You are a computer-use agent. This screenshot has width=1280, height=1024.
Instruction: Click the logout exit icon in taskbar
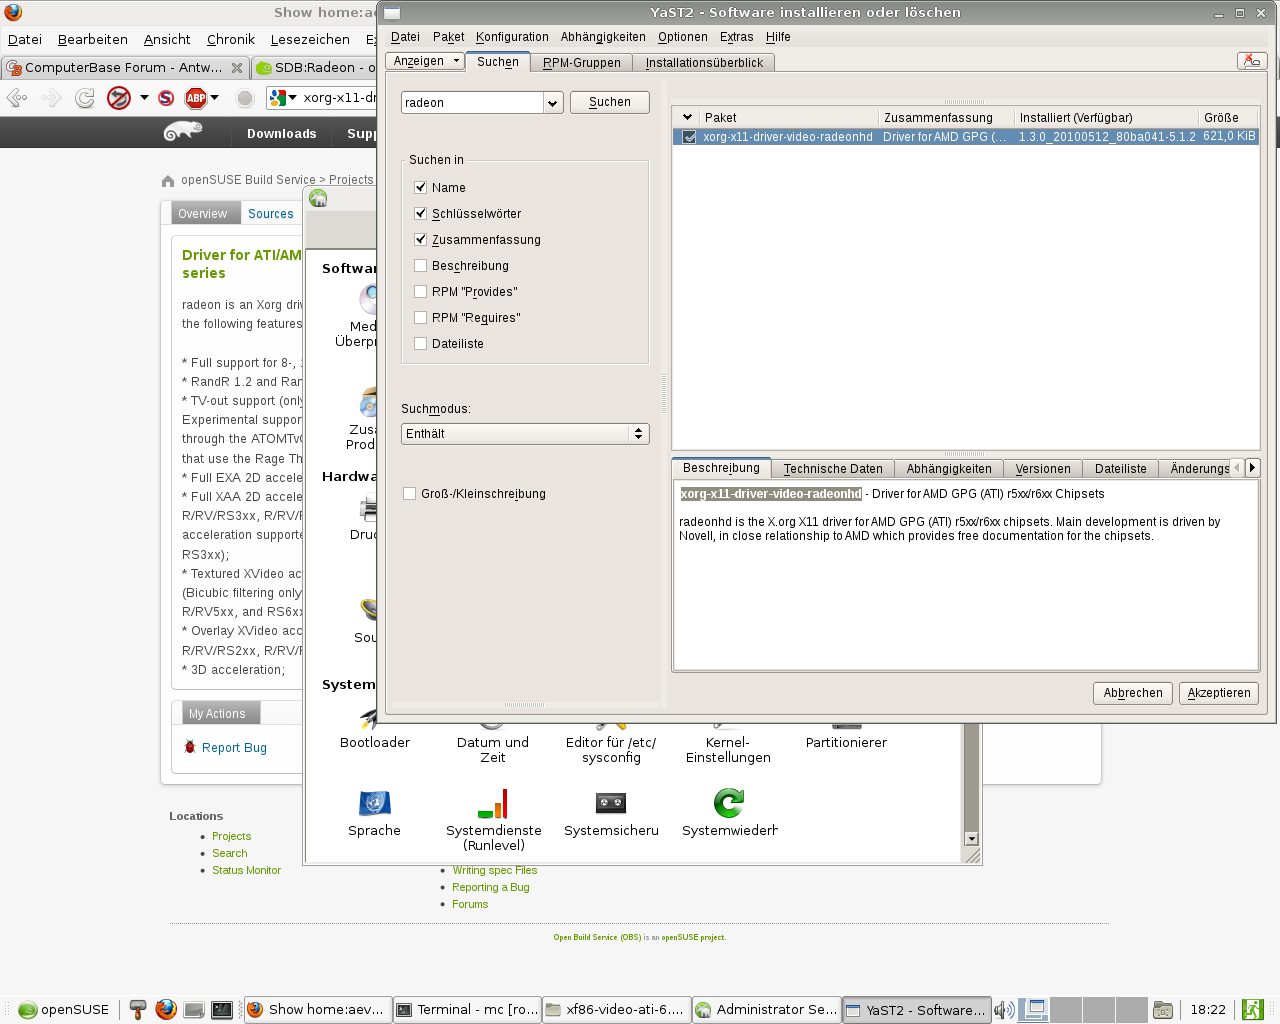(1252, 1010)
